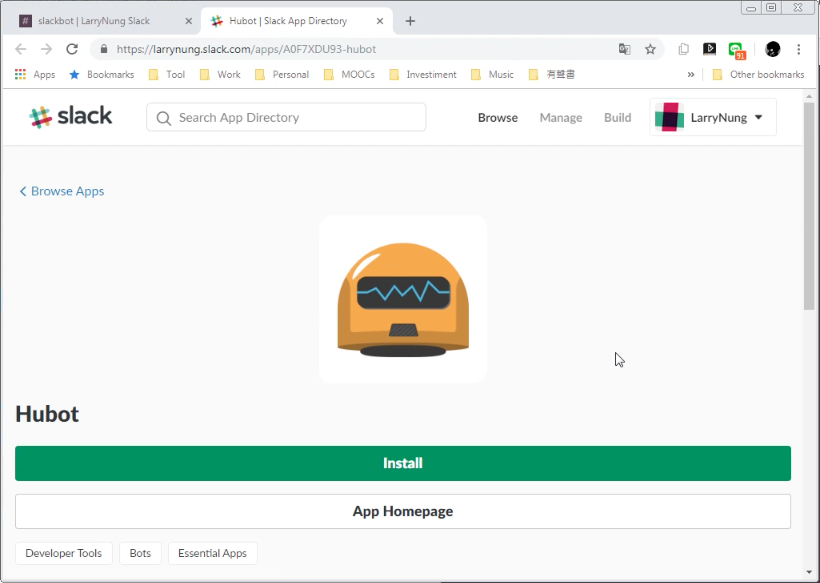Go back with the browser back arrow
This screenshot has width=820, height=583.
pyautogui.click(x=21, y=49)
